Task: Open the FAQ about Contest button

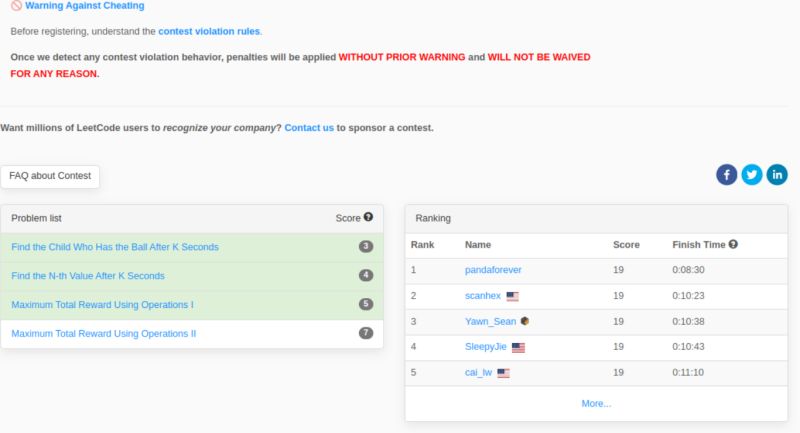Action: 50,176
